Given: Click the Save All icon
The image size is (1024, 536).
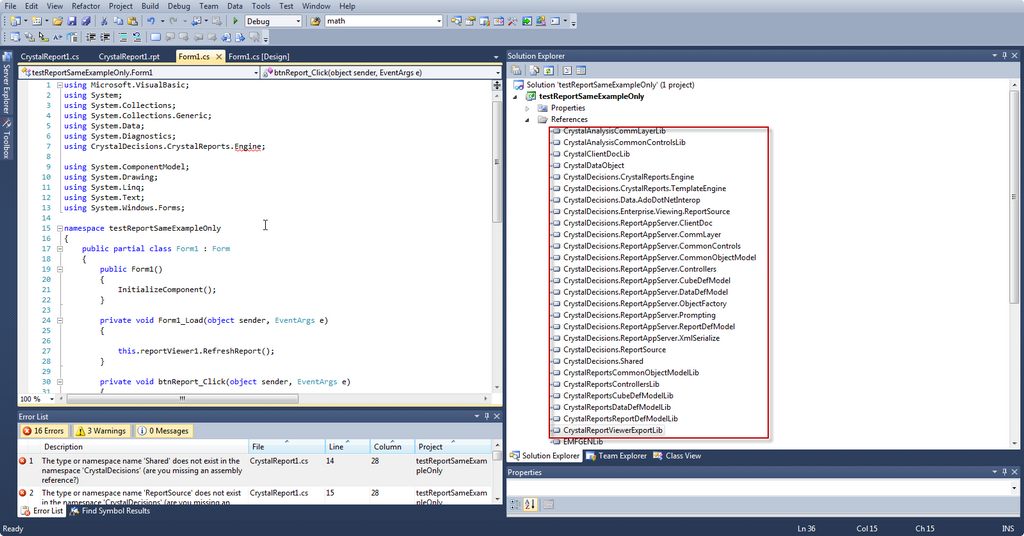Looking at the screenshot, I should (86, 21).
